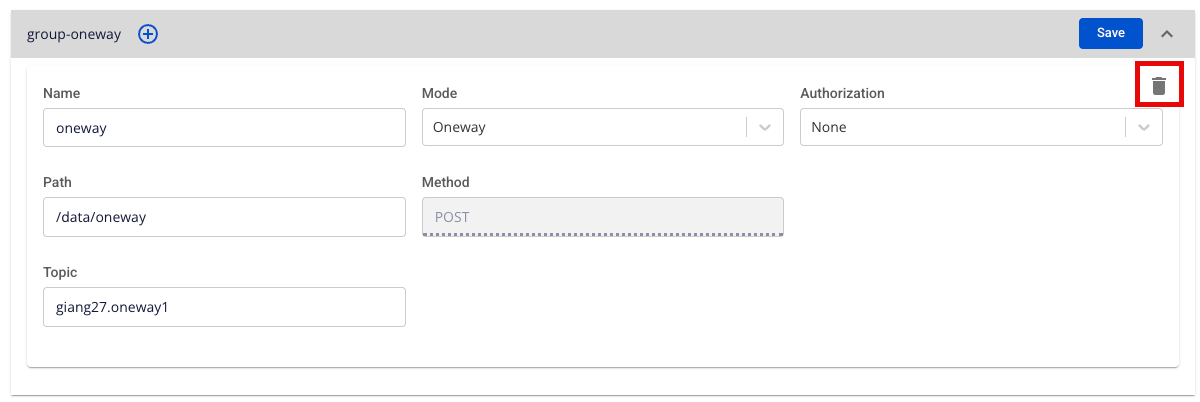Click the Topic field label
This screenshot has width=1200, height=402.
click(x=60, y=272)
